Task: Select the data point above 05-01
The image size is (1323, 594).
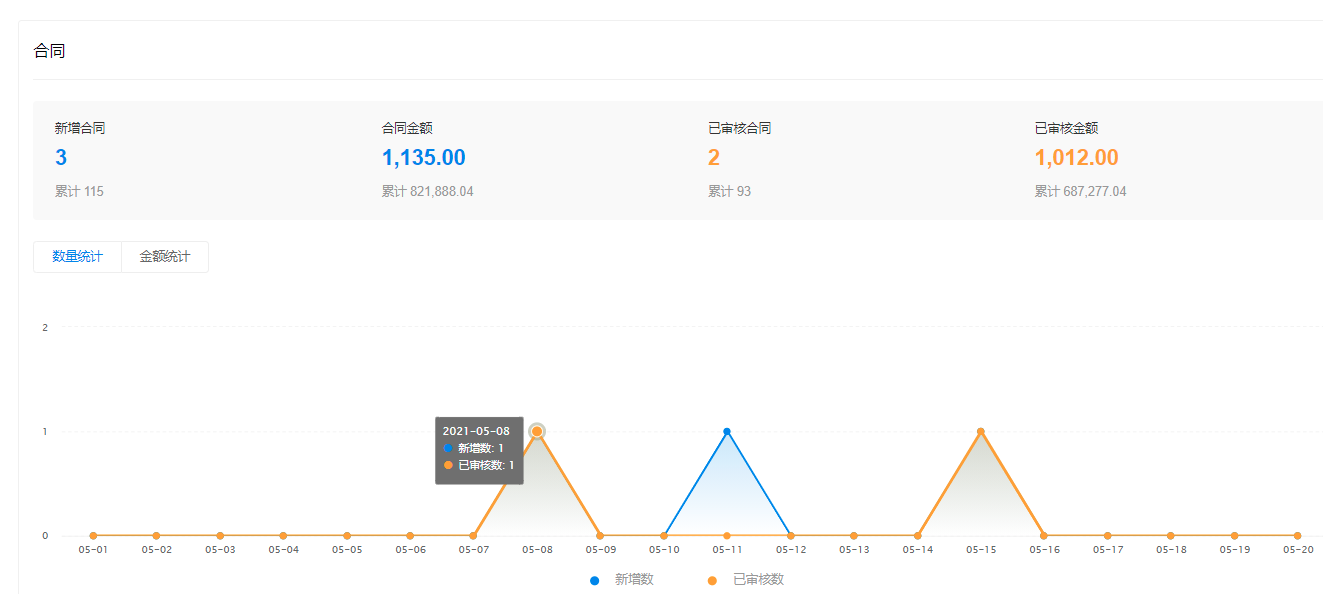Action: pyautogui.click(x=93, y=536)
